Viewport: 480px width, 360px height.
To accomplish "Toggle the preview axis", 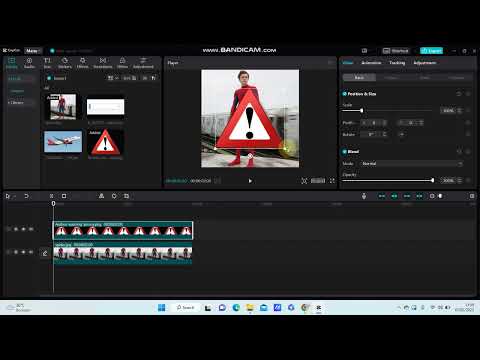I will 419,196.
